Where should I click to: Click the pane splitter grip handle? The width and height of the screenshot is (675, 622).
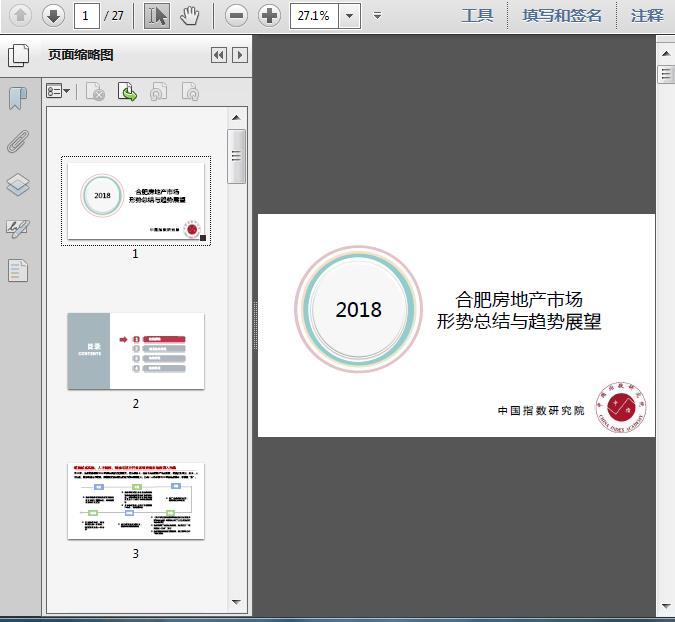coord(255,325)
